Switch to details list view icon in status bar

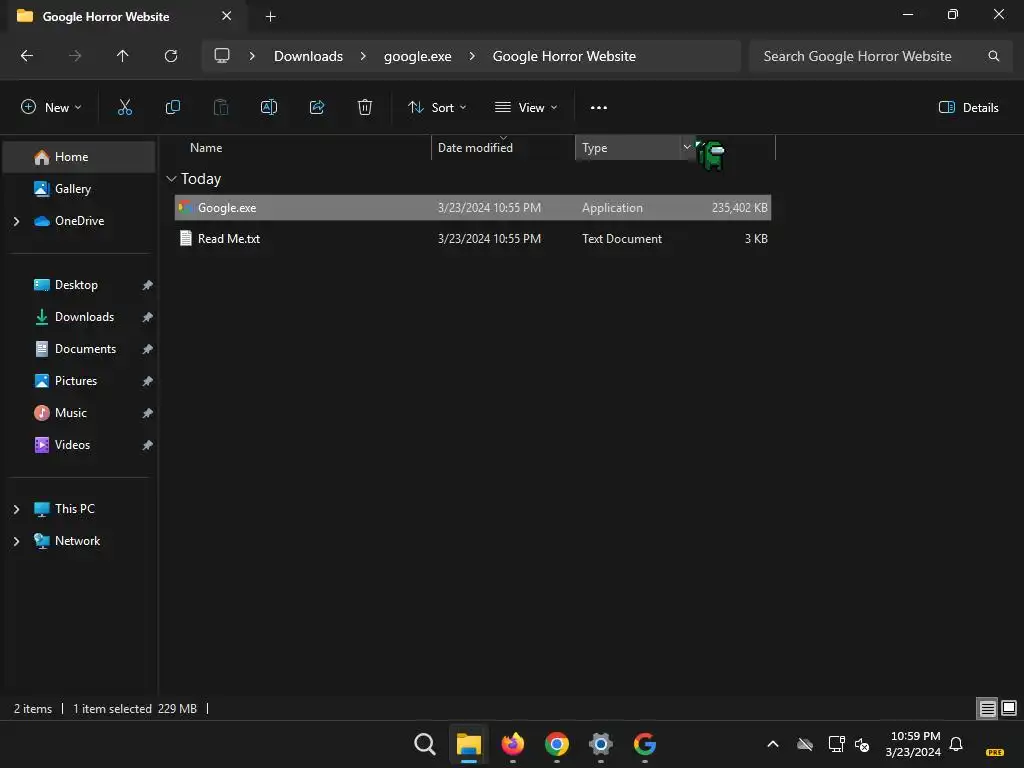(x=987, y=708)
